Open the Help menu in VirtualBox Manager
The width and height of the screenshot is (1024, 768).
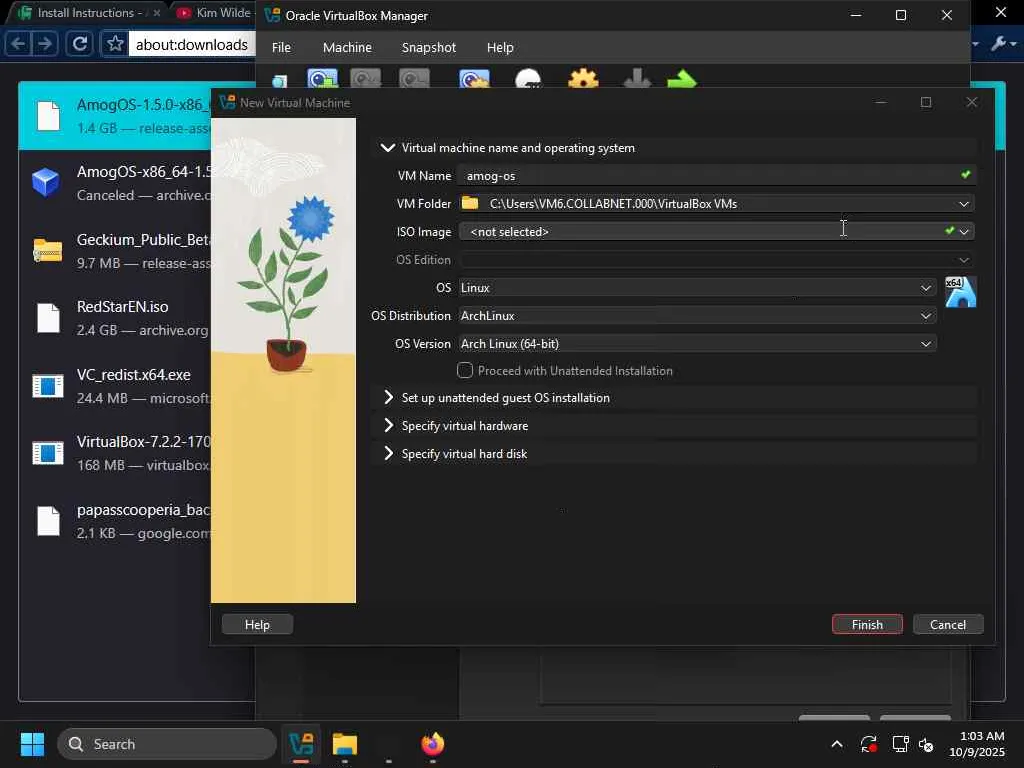pos(500,47)
